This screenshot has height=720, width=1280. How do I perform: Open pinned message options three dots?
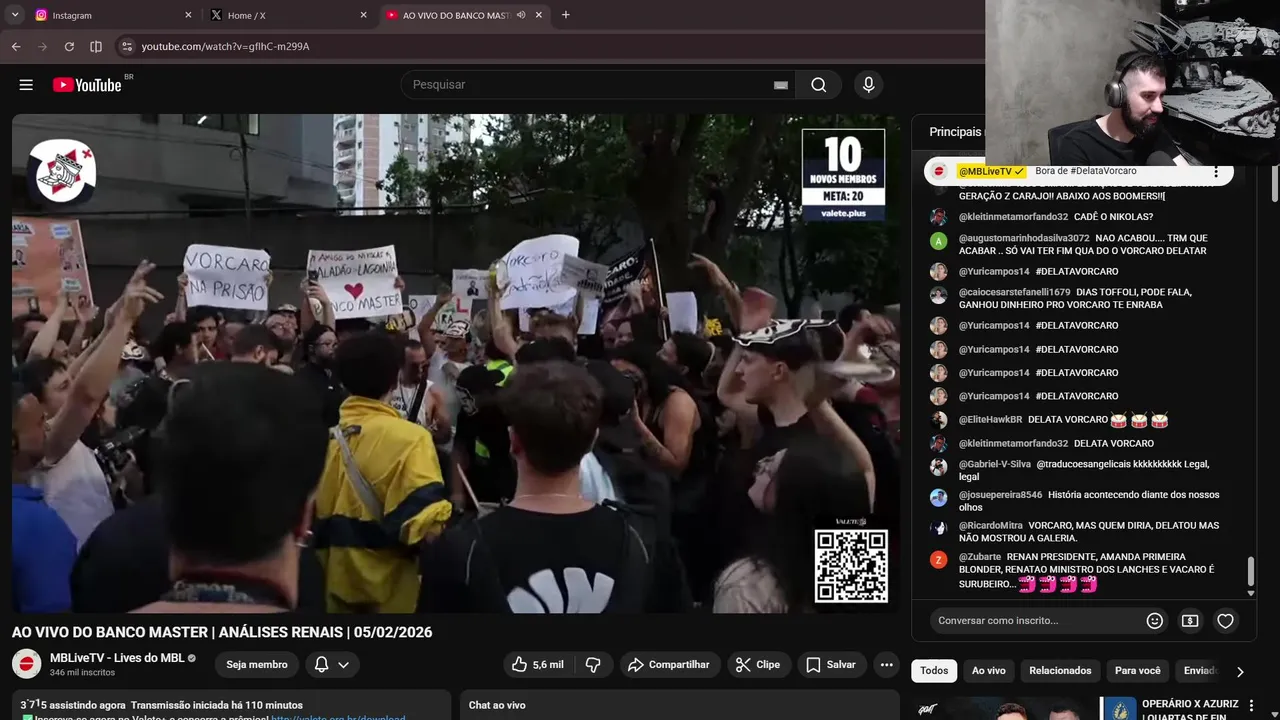tap(1216, 172)
